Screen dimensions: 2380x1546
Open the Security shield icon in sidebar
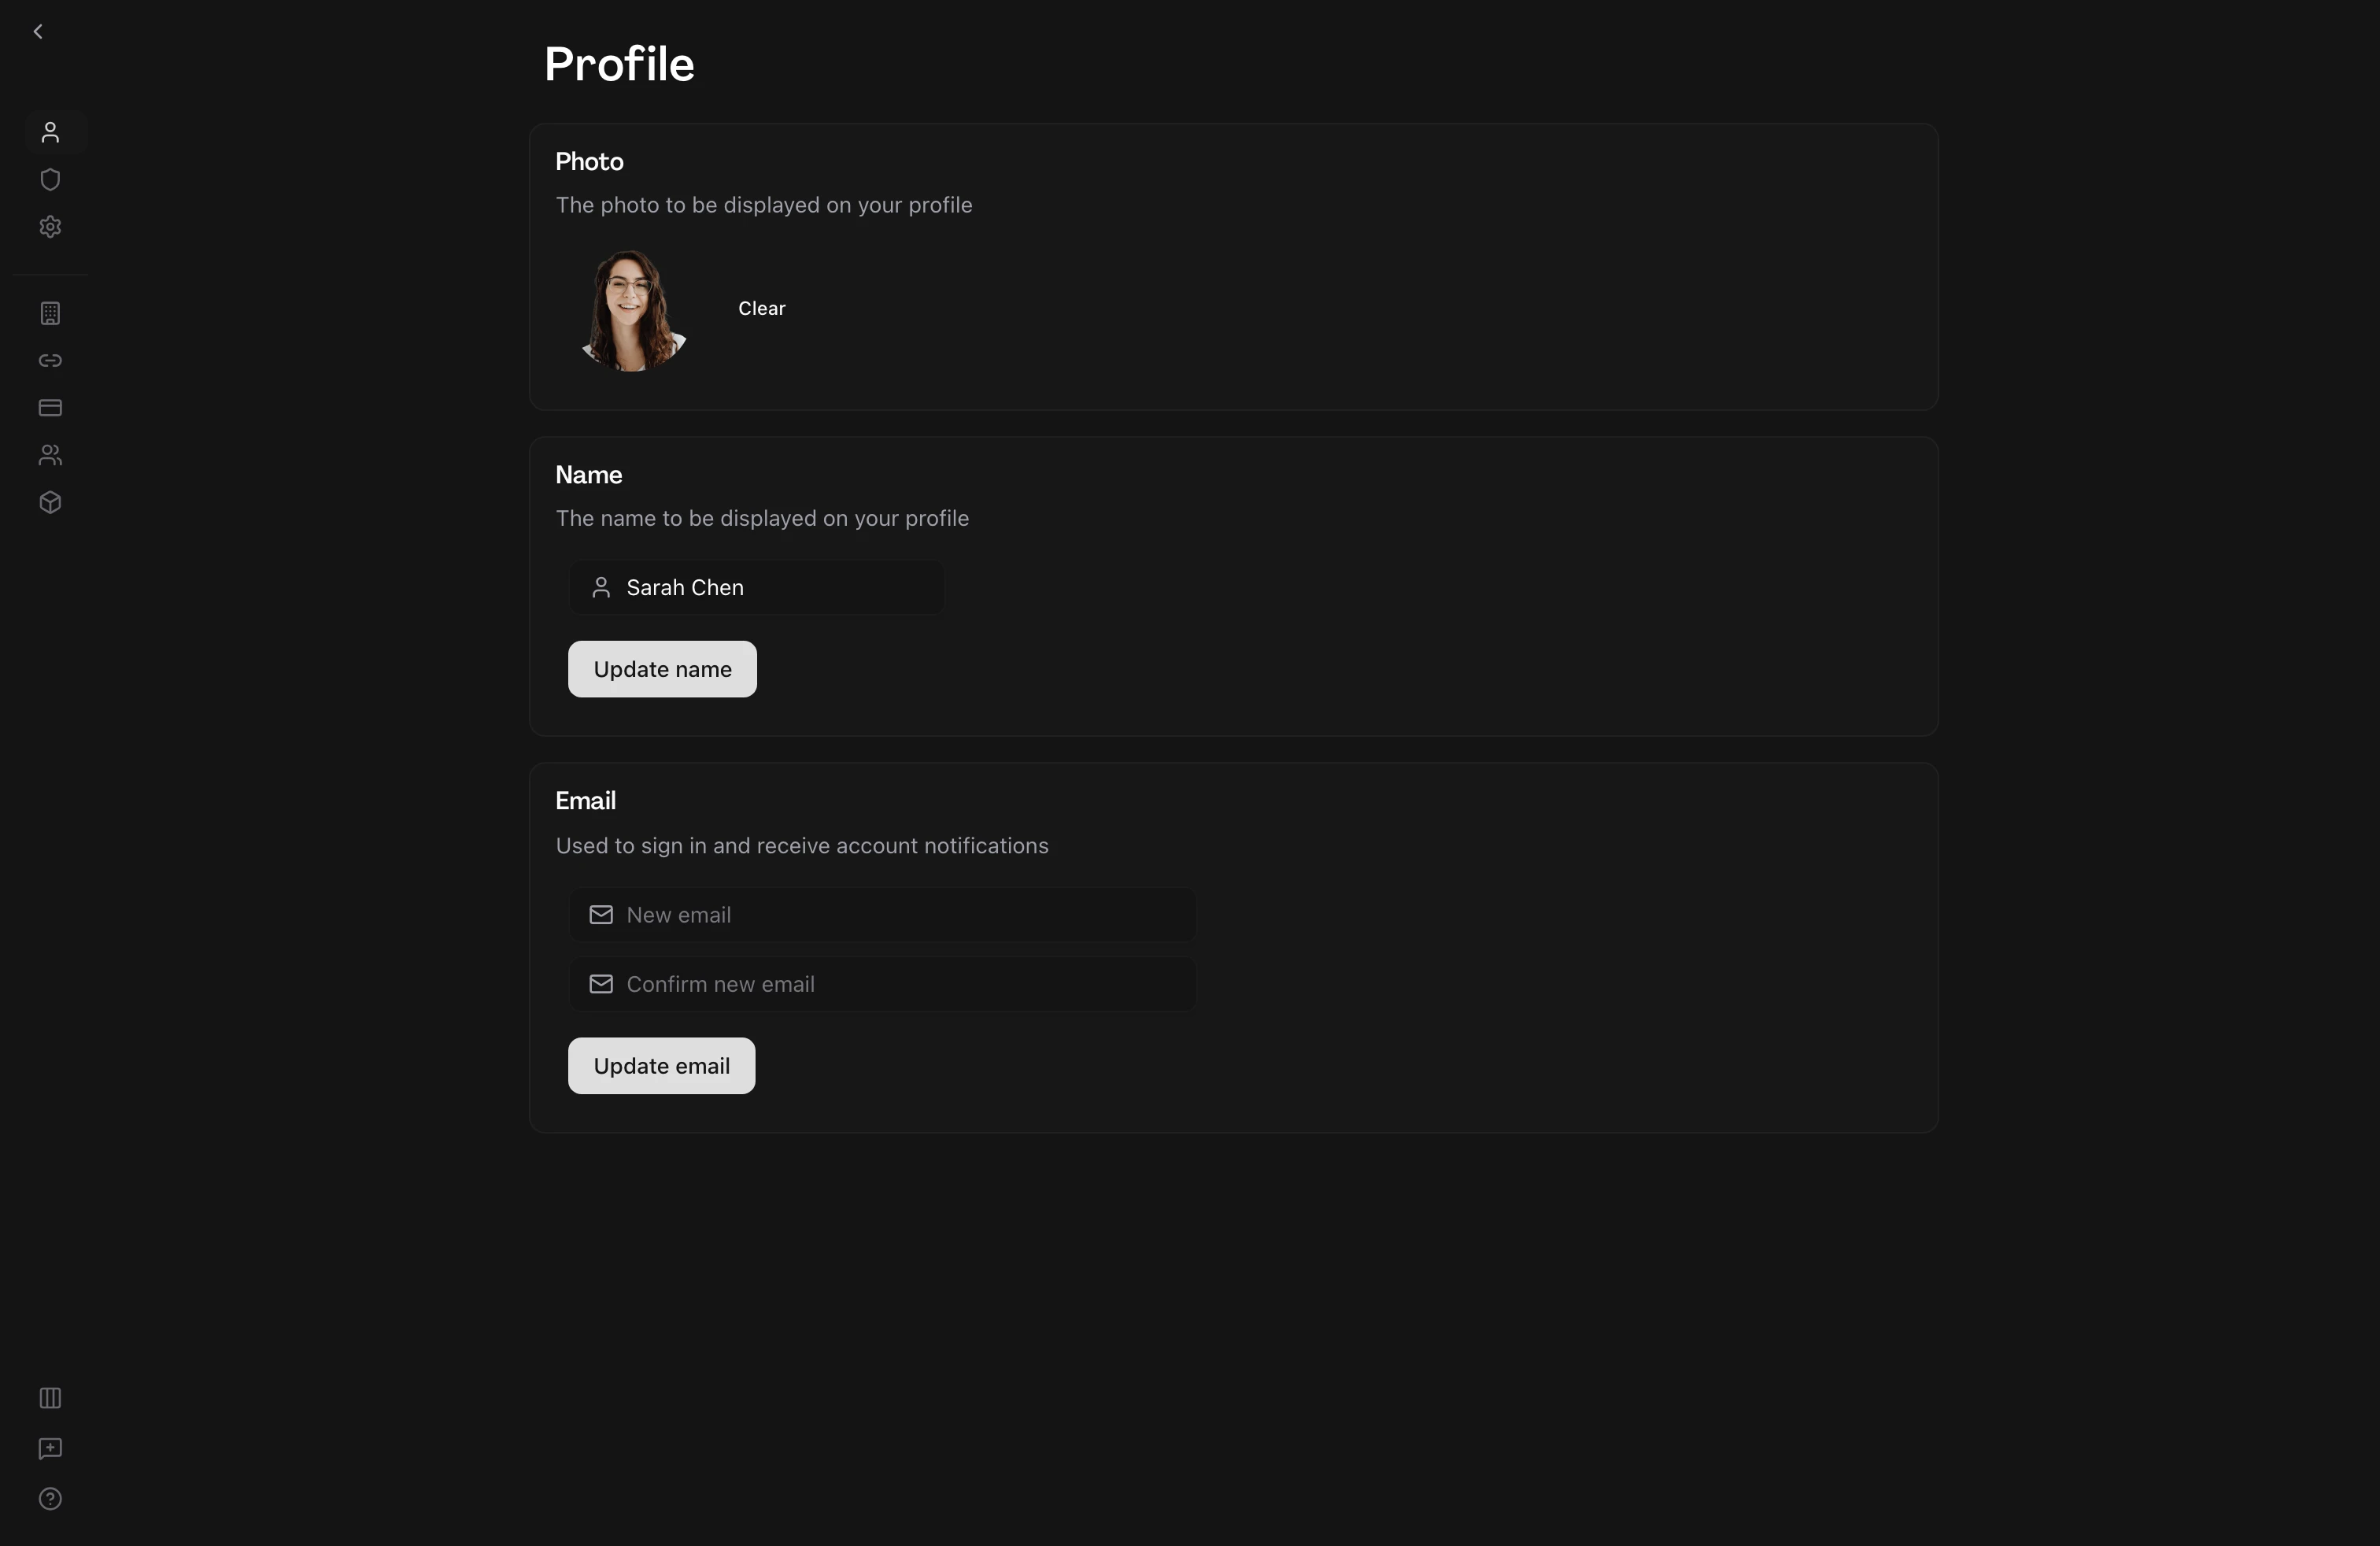(x=50, y=180)
